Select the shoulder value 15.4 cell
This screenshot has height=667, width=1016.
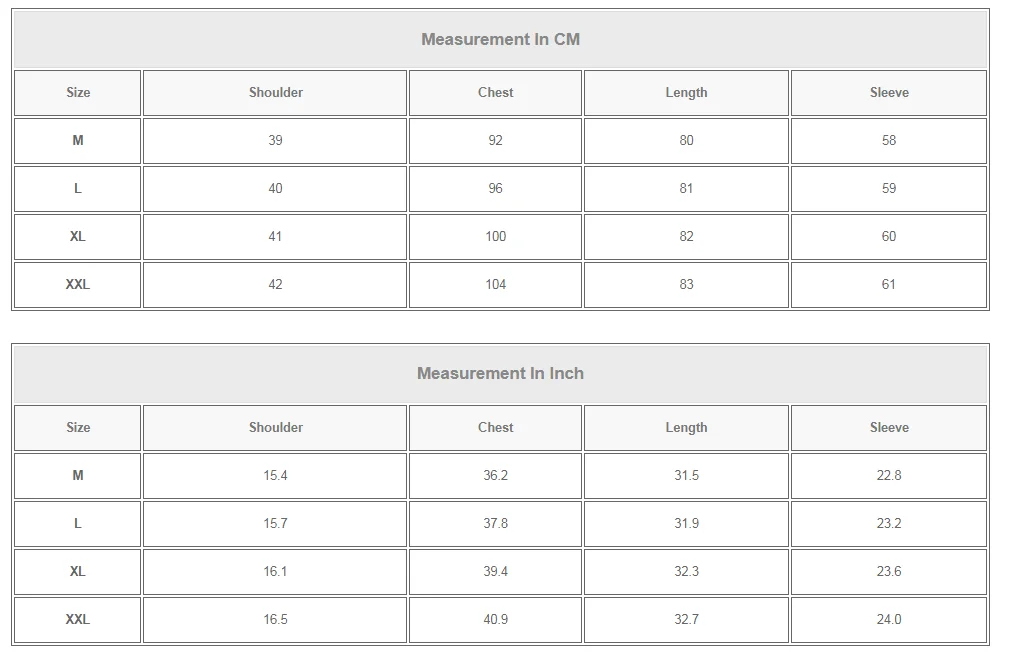click(275, 476)
